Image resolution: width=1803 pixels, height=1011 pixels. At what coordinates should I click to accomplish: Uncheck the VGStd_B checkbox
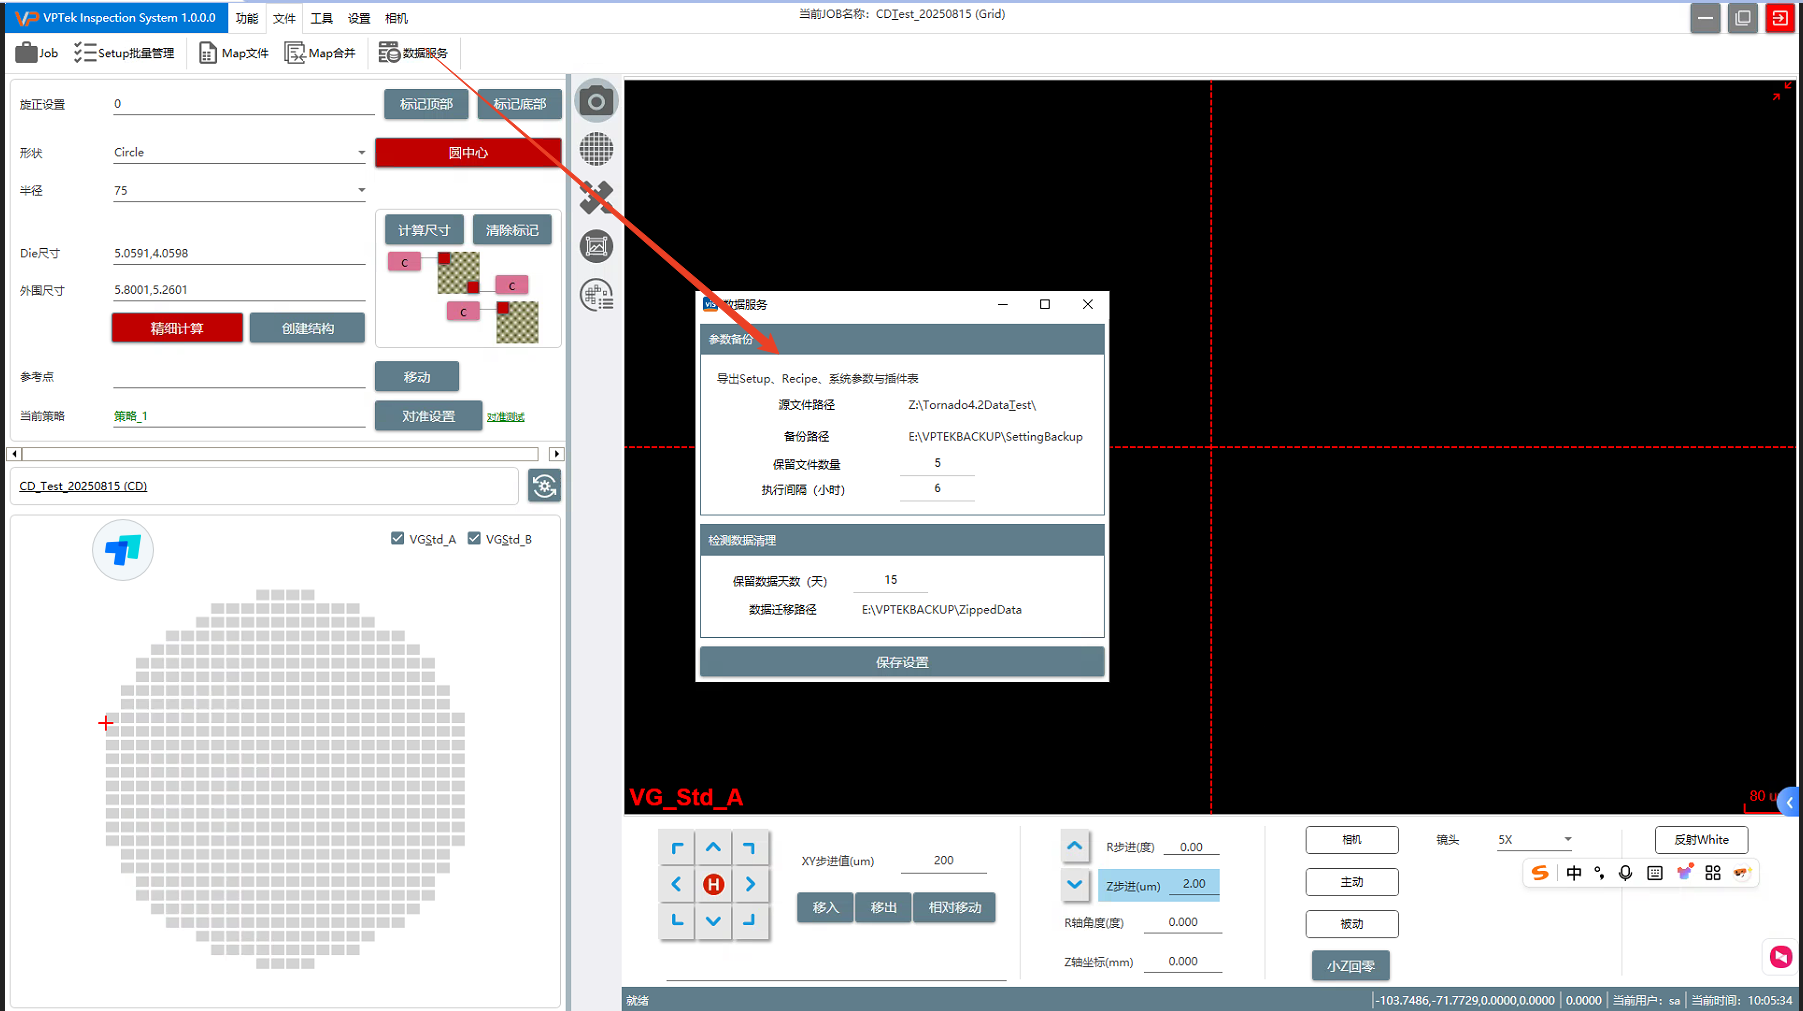[x=474, y=539]
